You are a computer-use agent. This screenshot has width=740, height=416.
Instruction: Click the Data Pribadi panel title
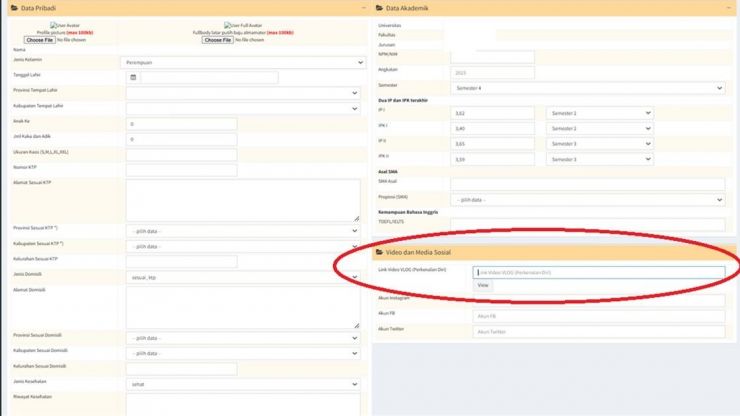[38, 8]
